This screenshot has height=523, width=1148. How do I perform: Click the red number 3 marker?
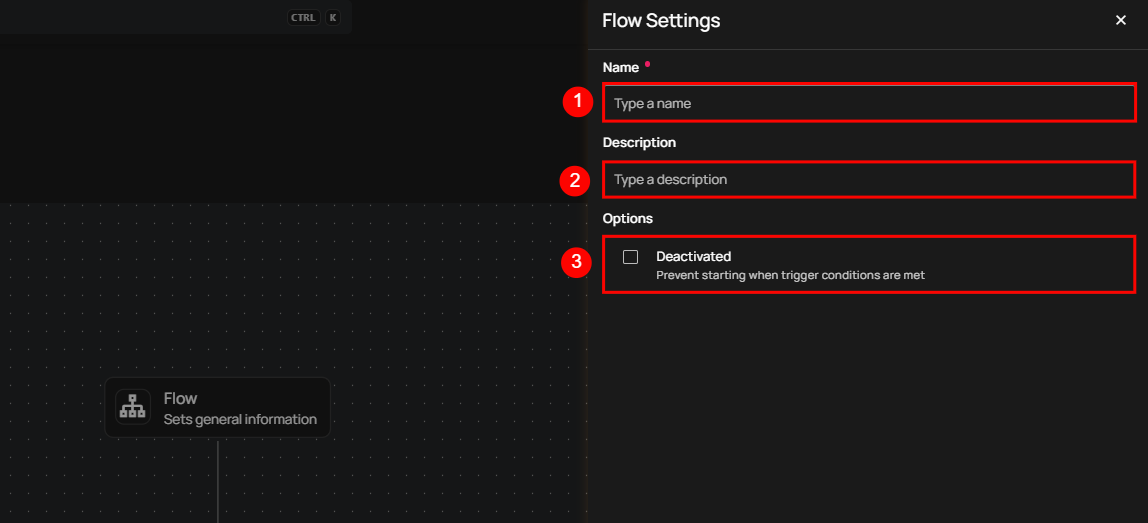click(576, 263)
